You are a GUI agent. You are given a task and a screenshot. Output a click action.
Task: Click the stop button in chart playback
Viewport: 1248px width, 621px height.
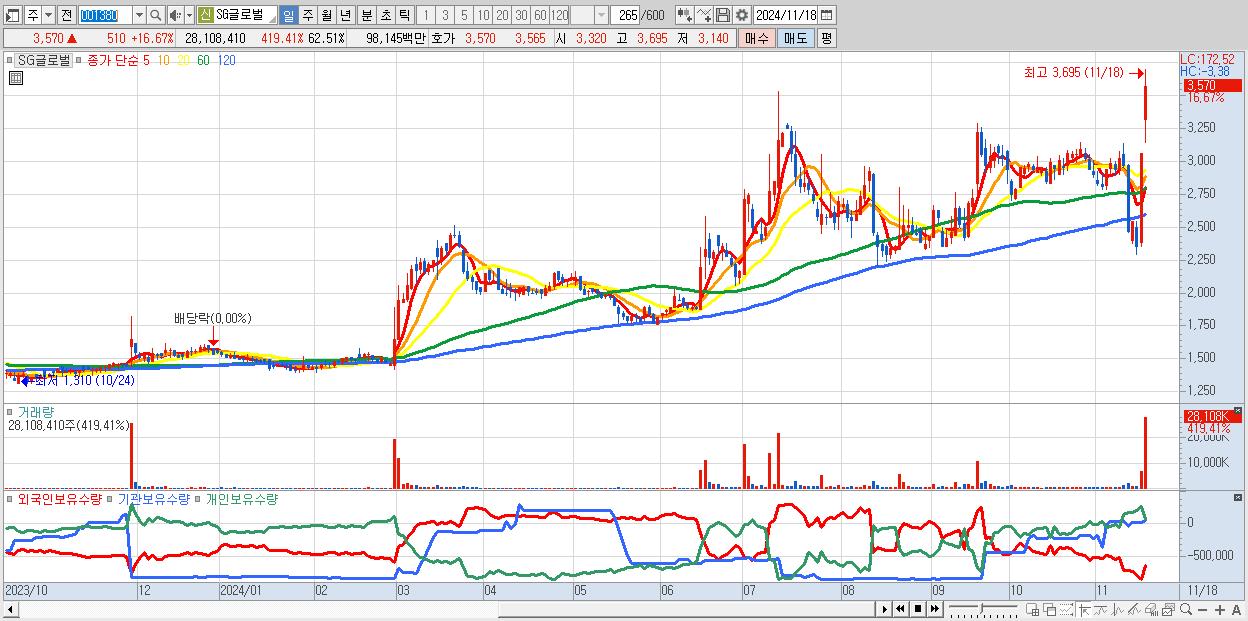(918, 609)
